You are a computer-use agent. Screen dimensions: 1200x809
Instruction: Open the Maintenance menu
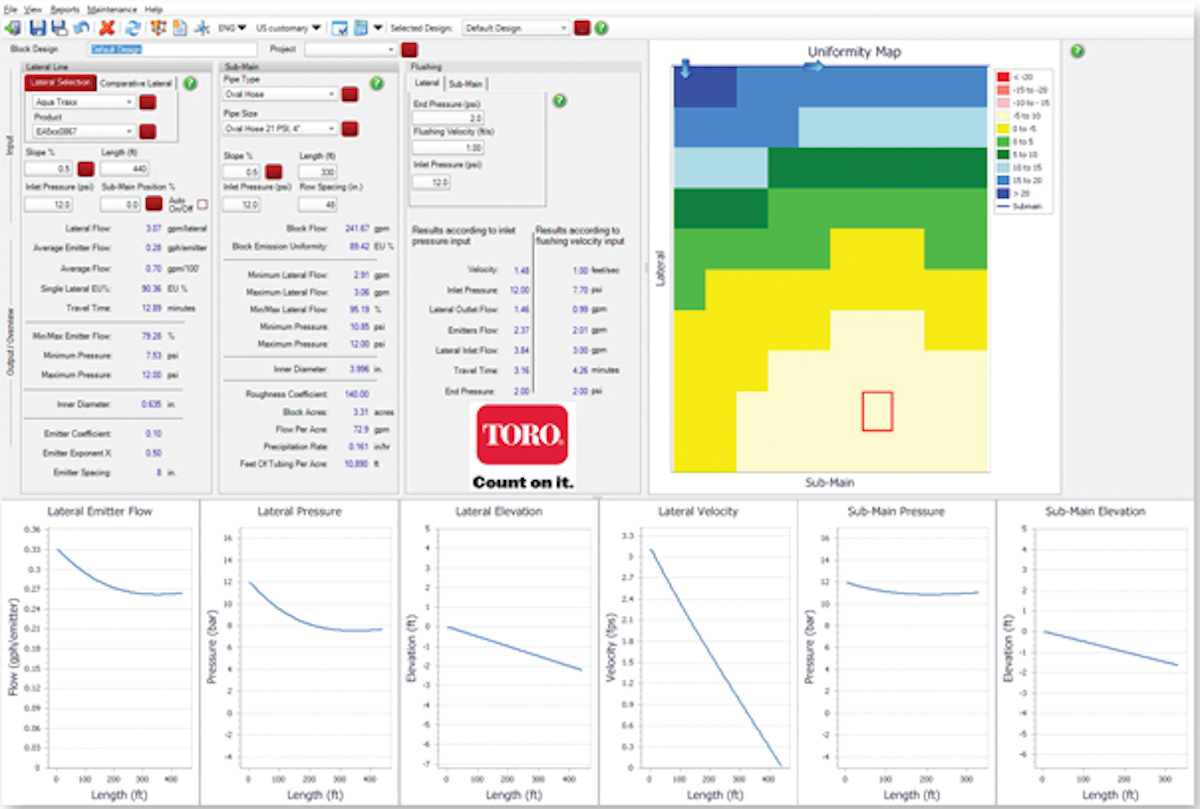click(113, 8)
